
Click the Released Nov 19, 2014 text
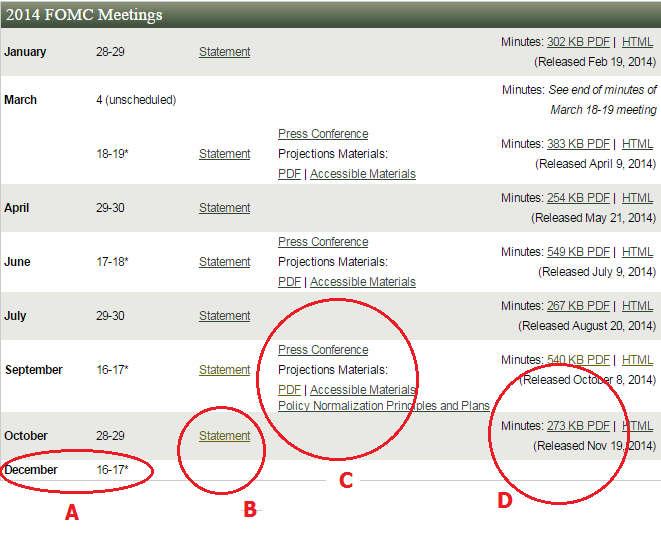coord(595,445)
